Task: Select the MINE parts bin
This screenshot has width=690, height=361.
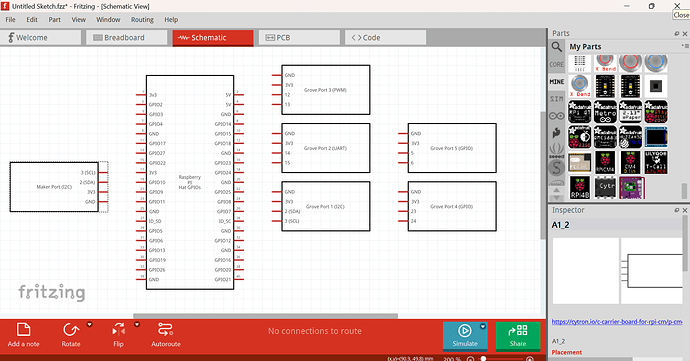Action: 557,81
